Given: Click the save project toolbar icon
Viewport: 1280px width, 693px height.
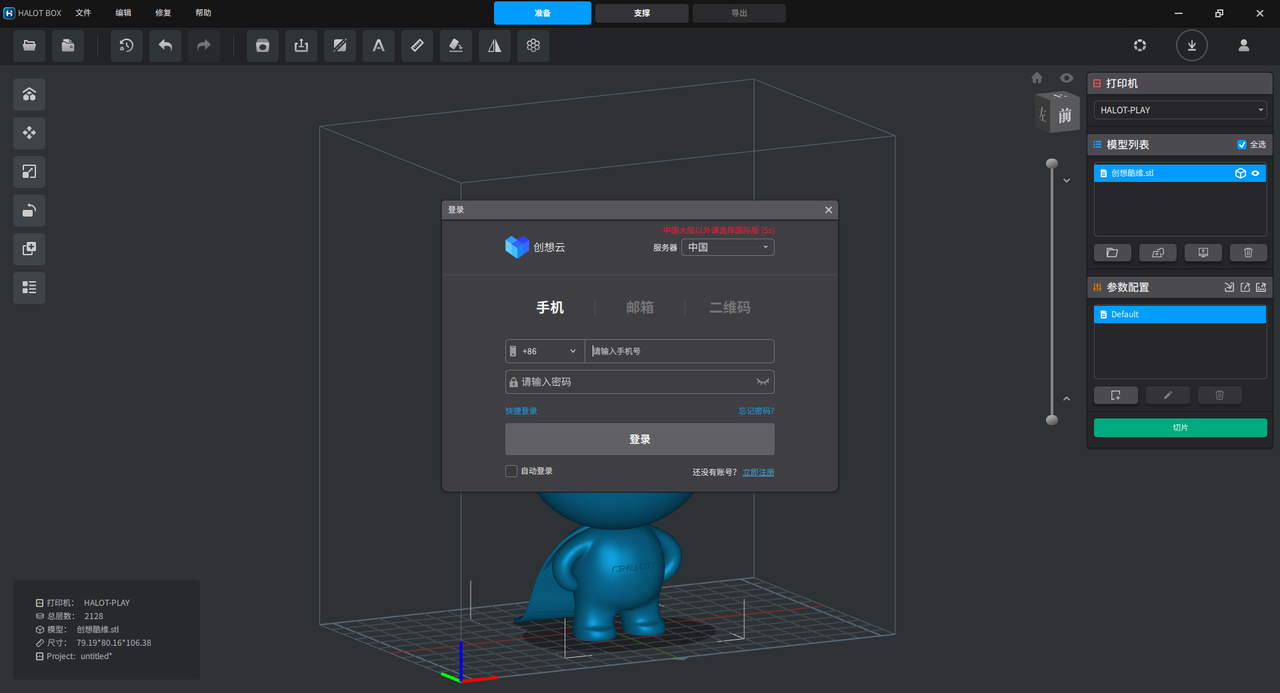Looking at the screenshot, I should 68,45.
